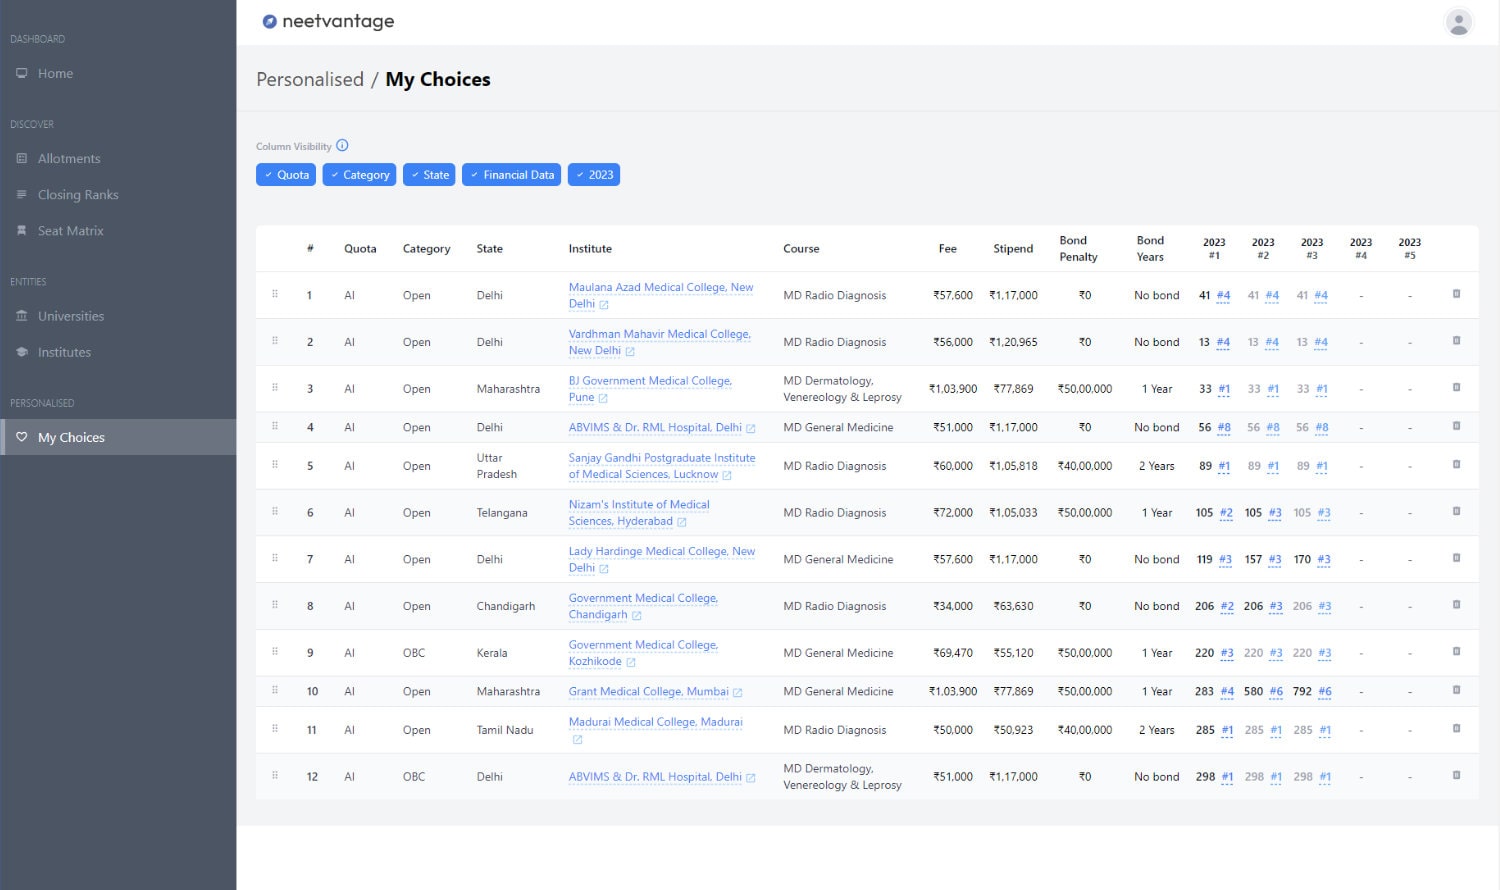Image resolution: width=1500 pixels, height=890 pixels.
Task: Remove row 12 with the trash icon
Action: [x=1456, y=775]
